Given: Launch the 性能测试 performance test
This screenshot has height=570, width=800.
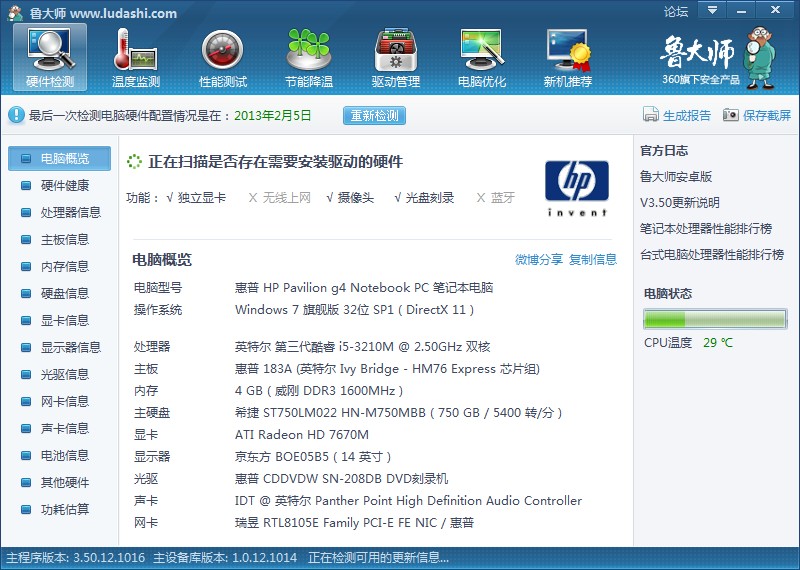Looking at the screenshot, I should [222, 57].
